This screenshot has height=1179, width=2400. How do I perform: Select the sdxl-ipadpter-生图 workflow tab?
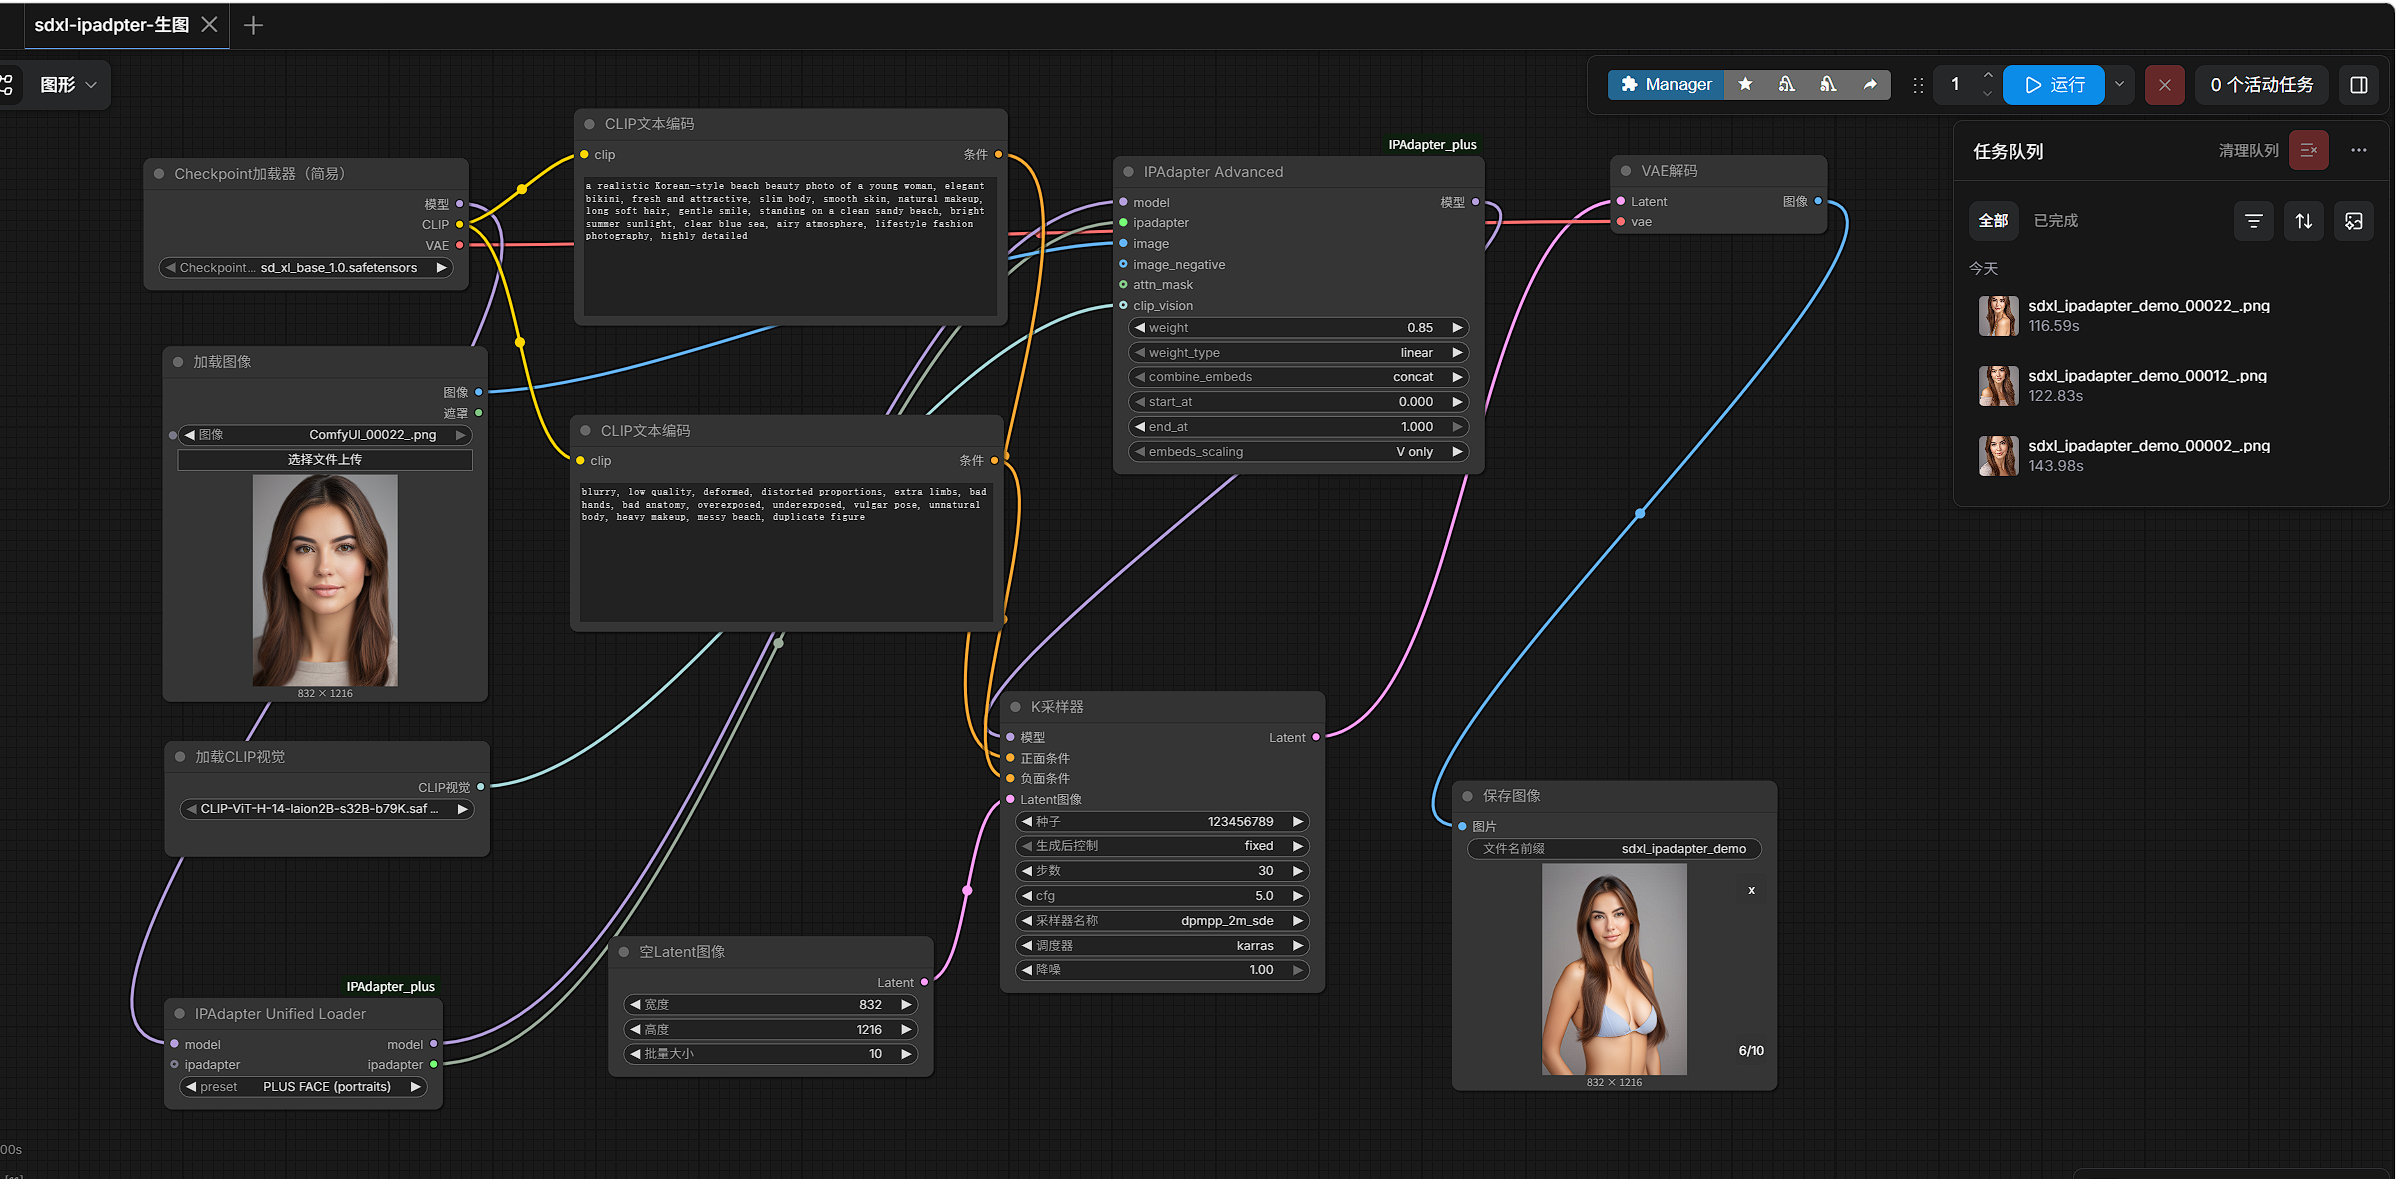(111, 25)
